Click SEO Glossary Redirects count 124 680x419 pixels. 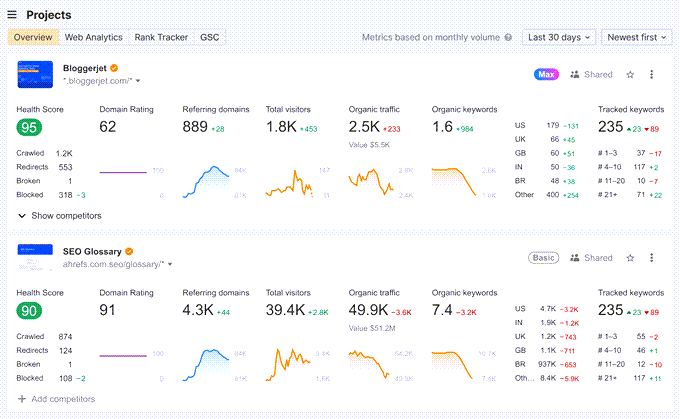[x=65, y=350]
